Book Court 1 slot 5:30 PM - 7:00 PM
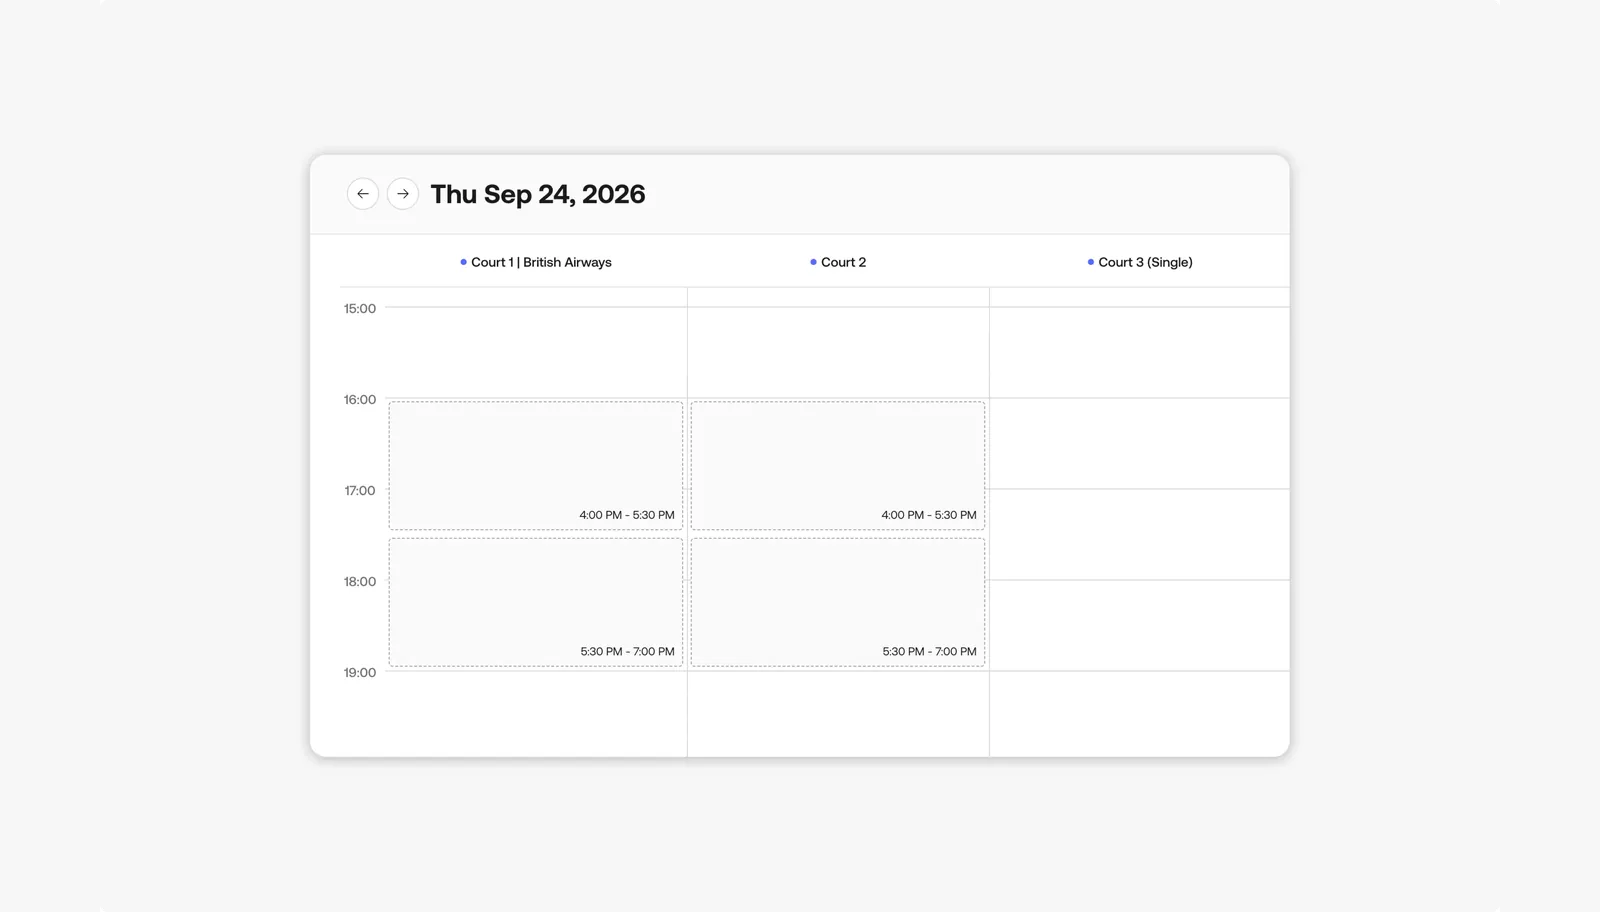The width and height of the screenshot is (1600, 912). coord(536,602)
